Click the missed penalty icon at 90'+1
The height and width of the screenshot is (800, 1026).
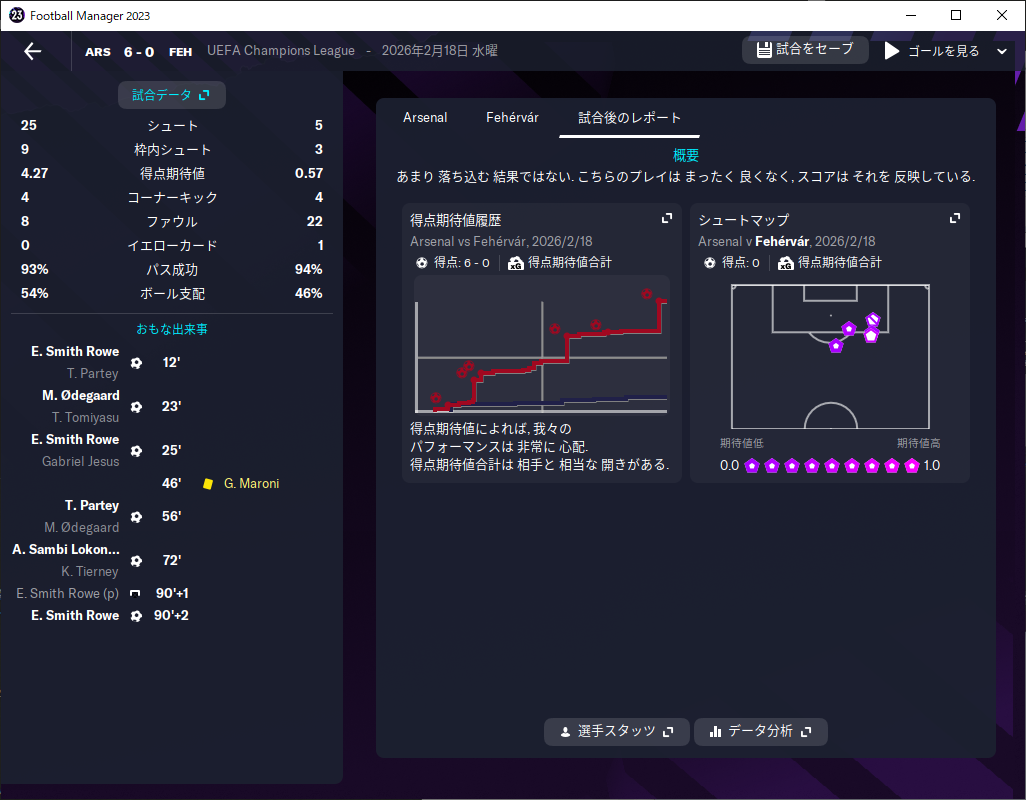coord(135,593)
